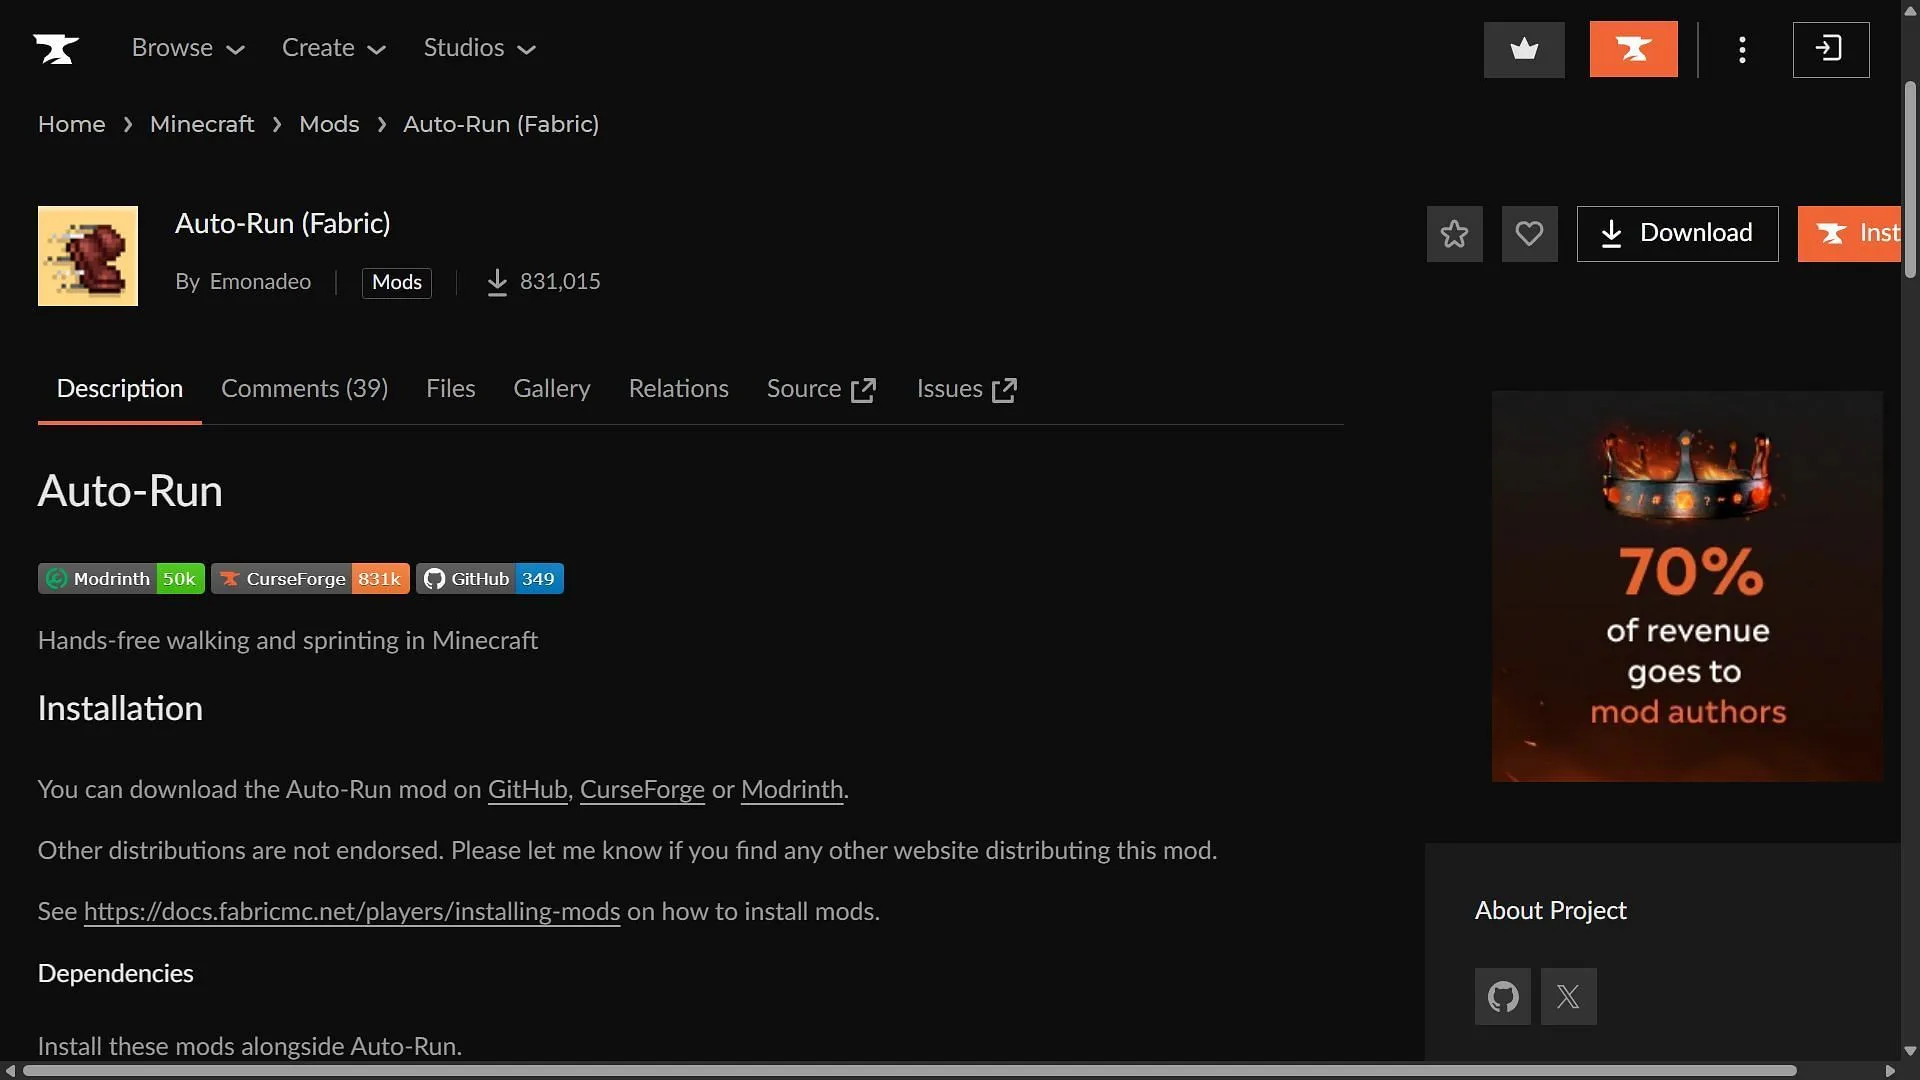Open the three-dot more options menu

pyautogui.click(x=1742, y=49)
